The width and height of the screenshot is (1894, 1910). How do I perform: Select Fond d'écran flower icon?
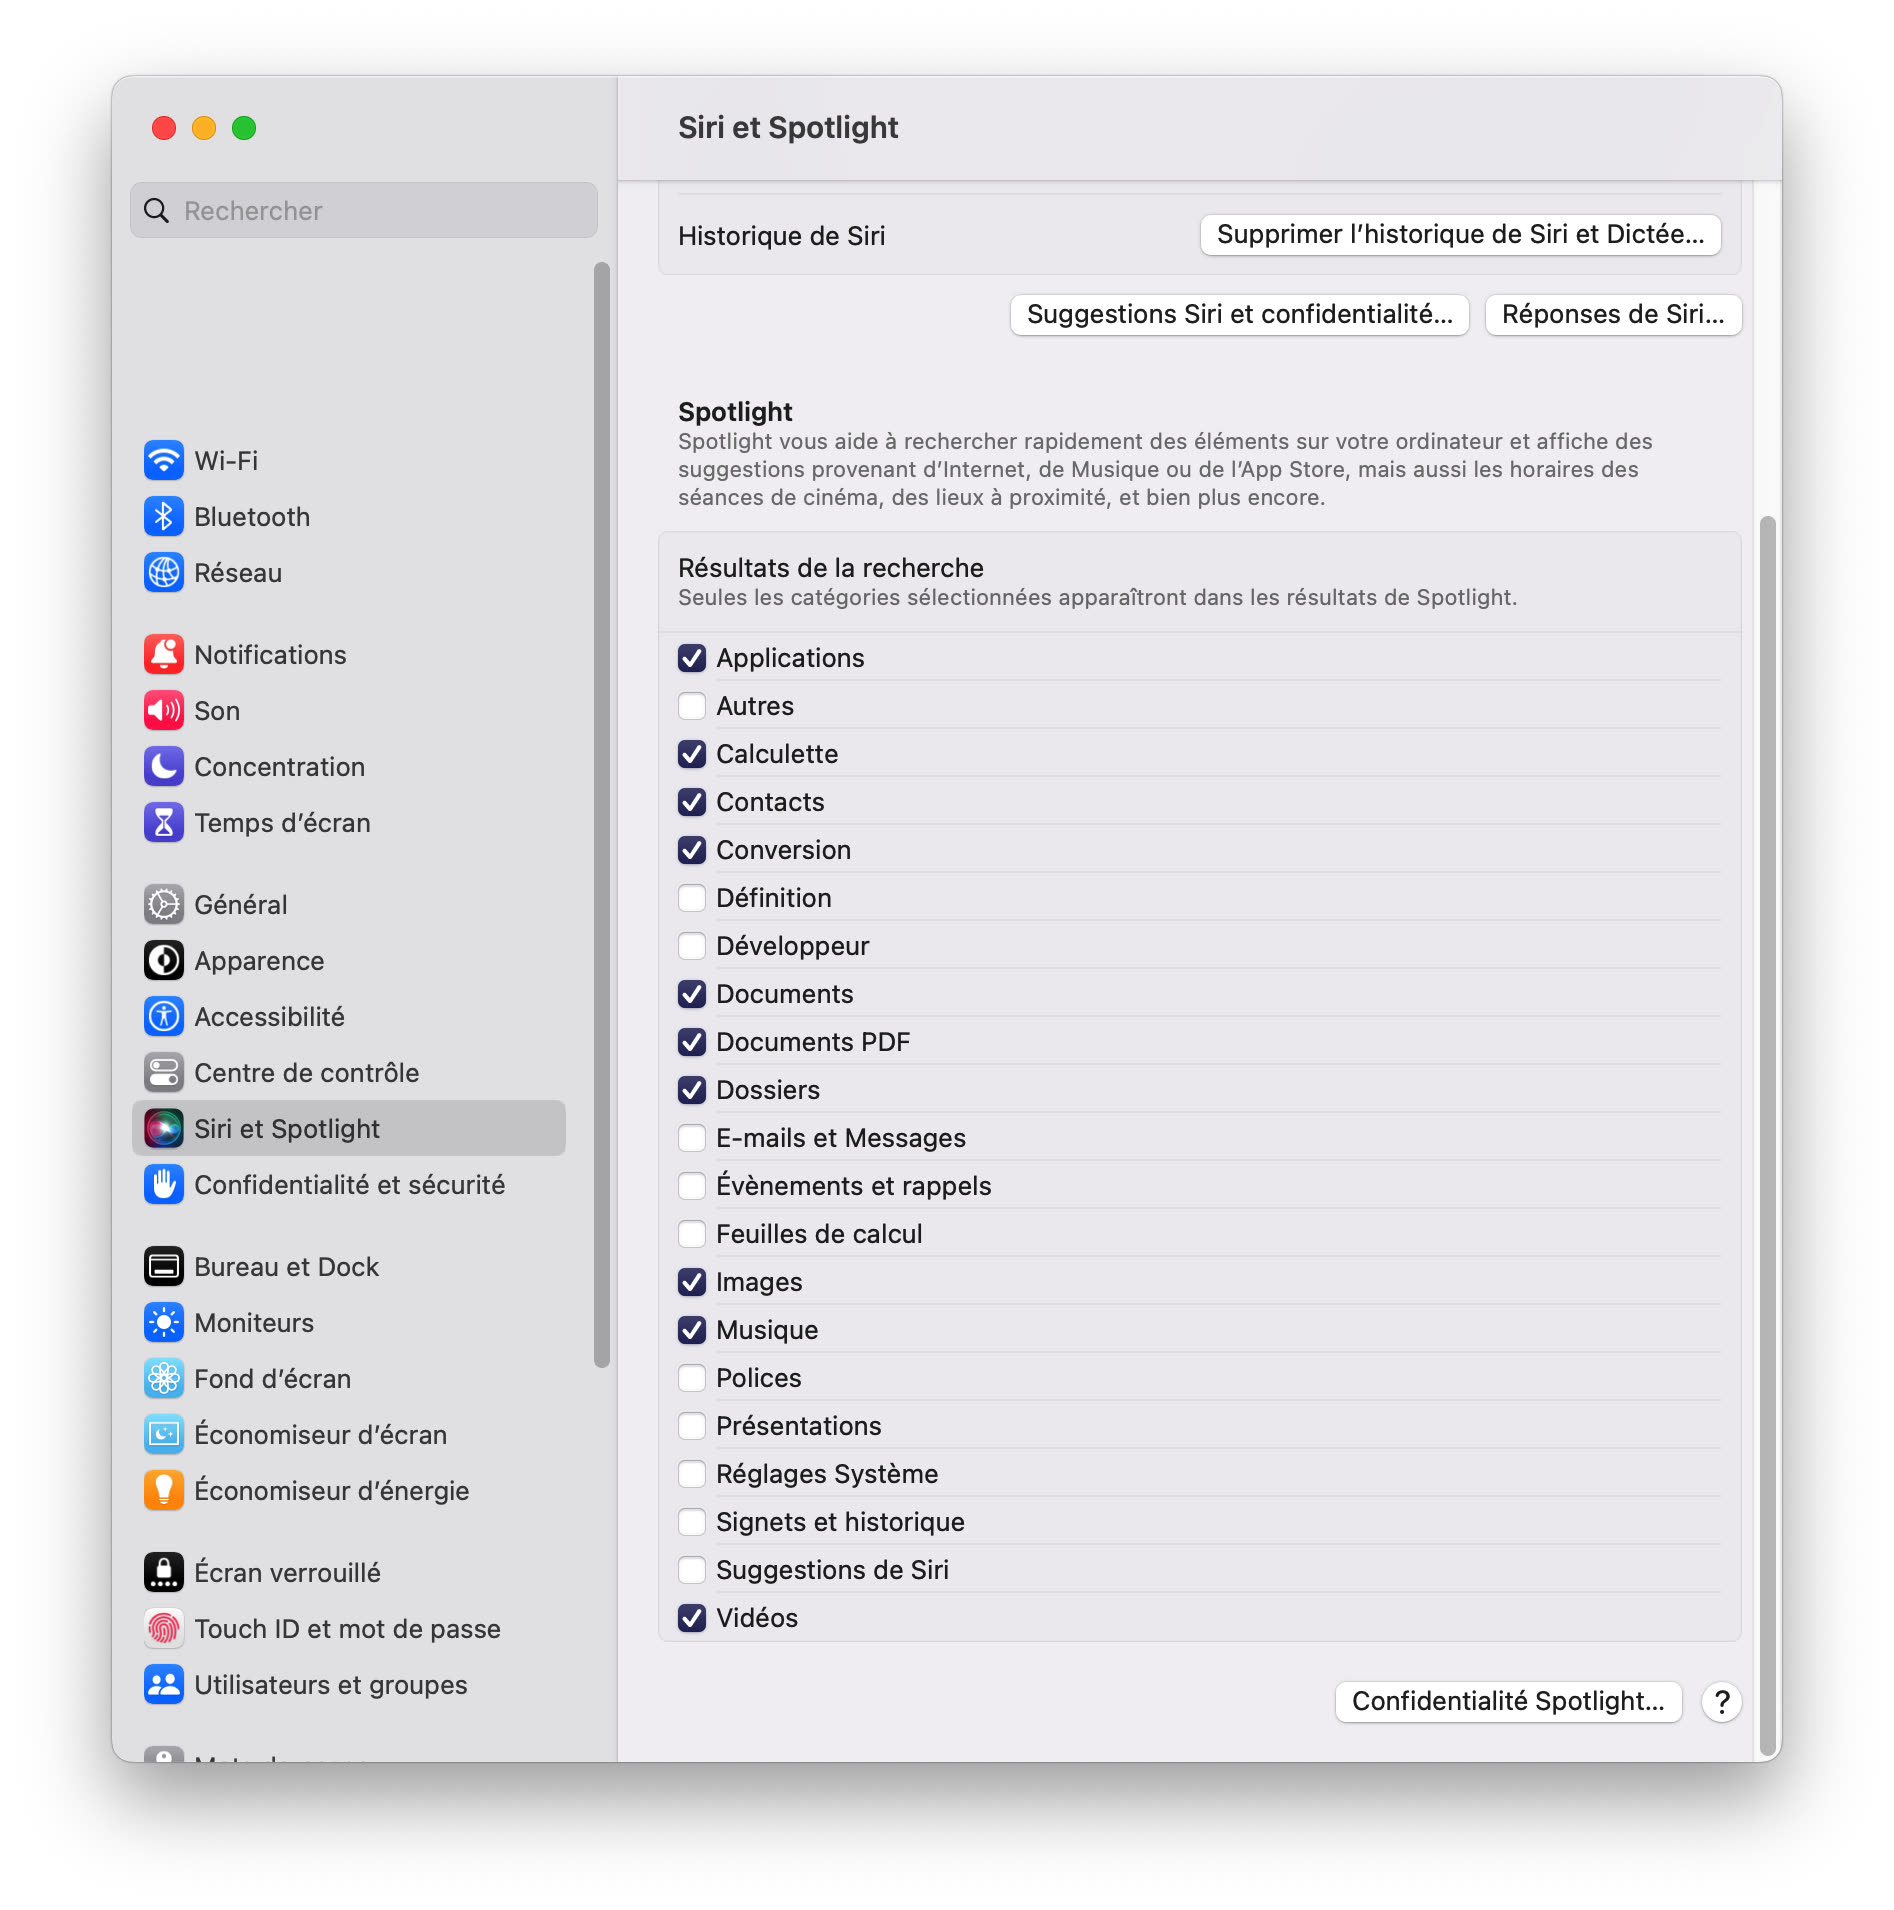[x=163, y=1378]
